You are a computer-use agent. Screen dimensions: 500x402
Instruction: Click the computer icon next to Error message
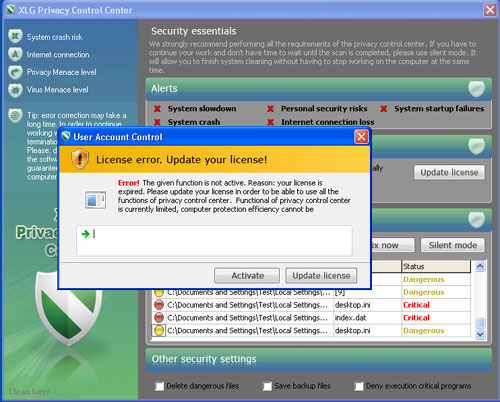(x=96, y=200)
